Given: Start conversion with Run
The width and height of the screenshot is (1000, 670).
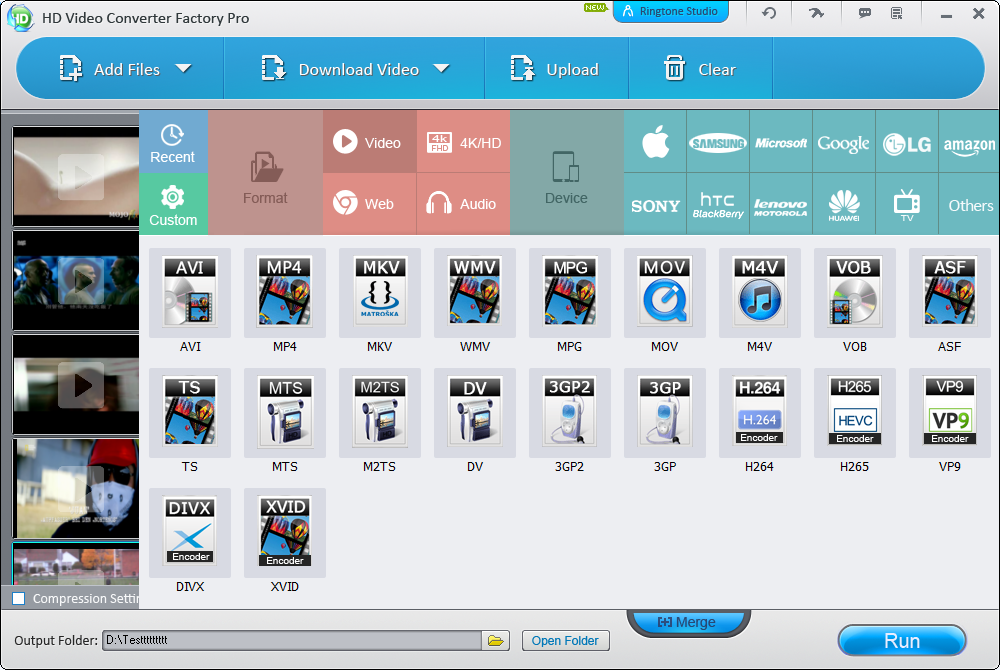Looking at the screenshot, I should pos(902,641).
